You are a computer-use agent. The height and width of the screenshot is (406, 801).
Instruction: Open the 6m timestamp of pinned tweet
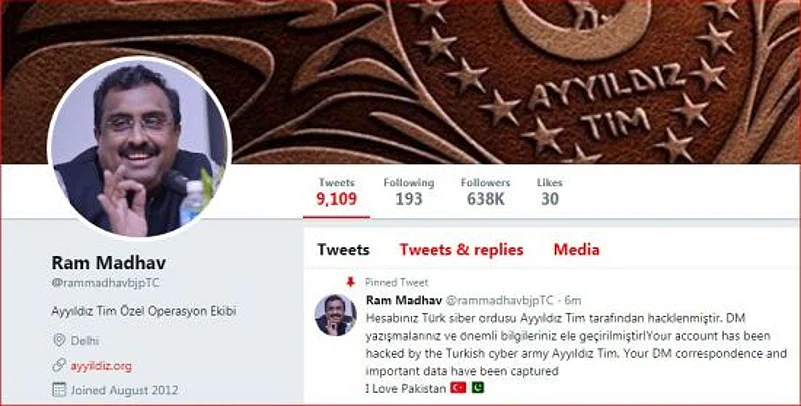point(573,300)
